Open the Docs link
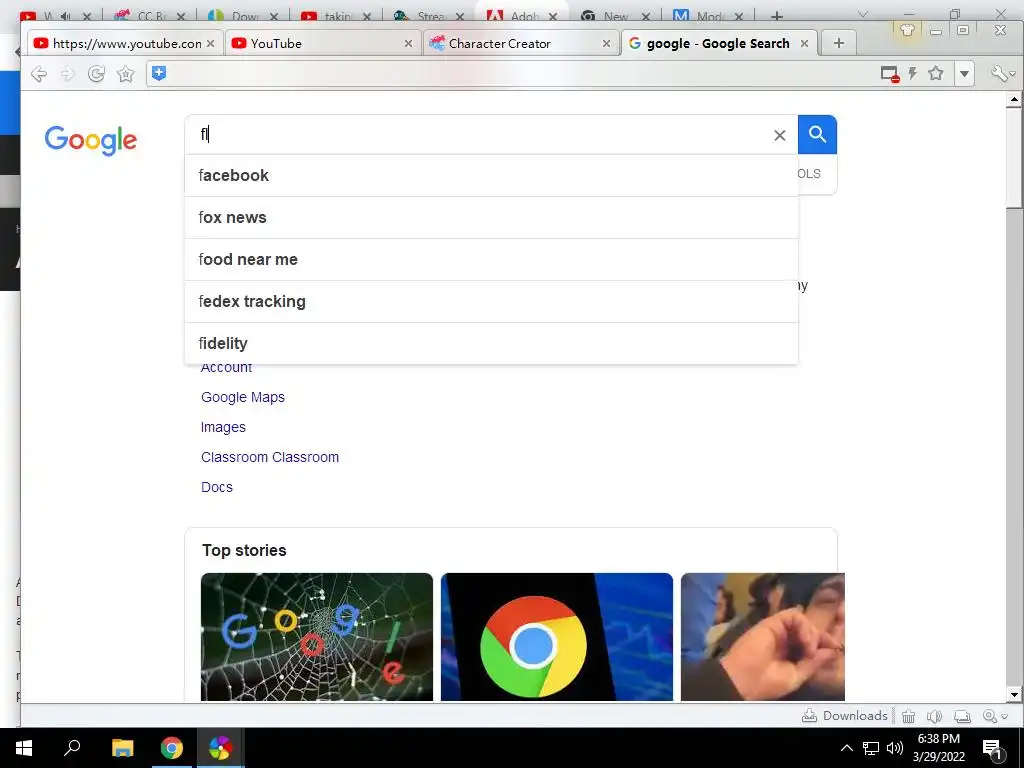 pos(217,487)
